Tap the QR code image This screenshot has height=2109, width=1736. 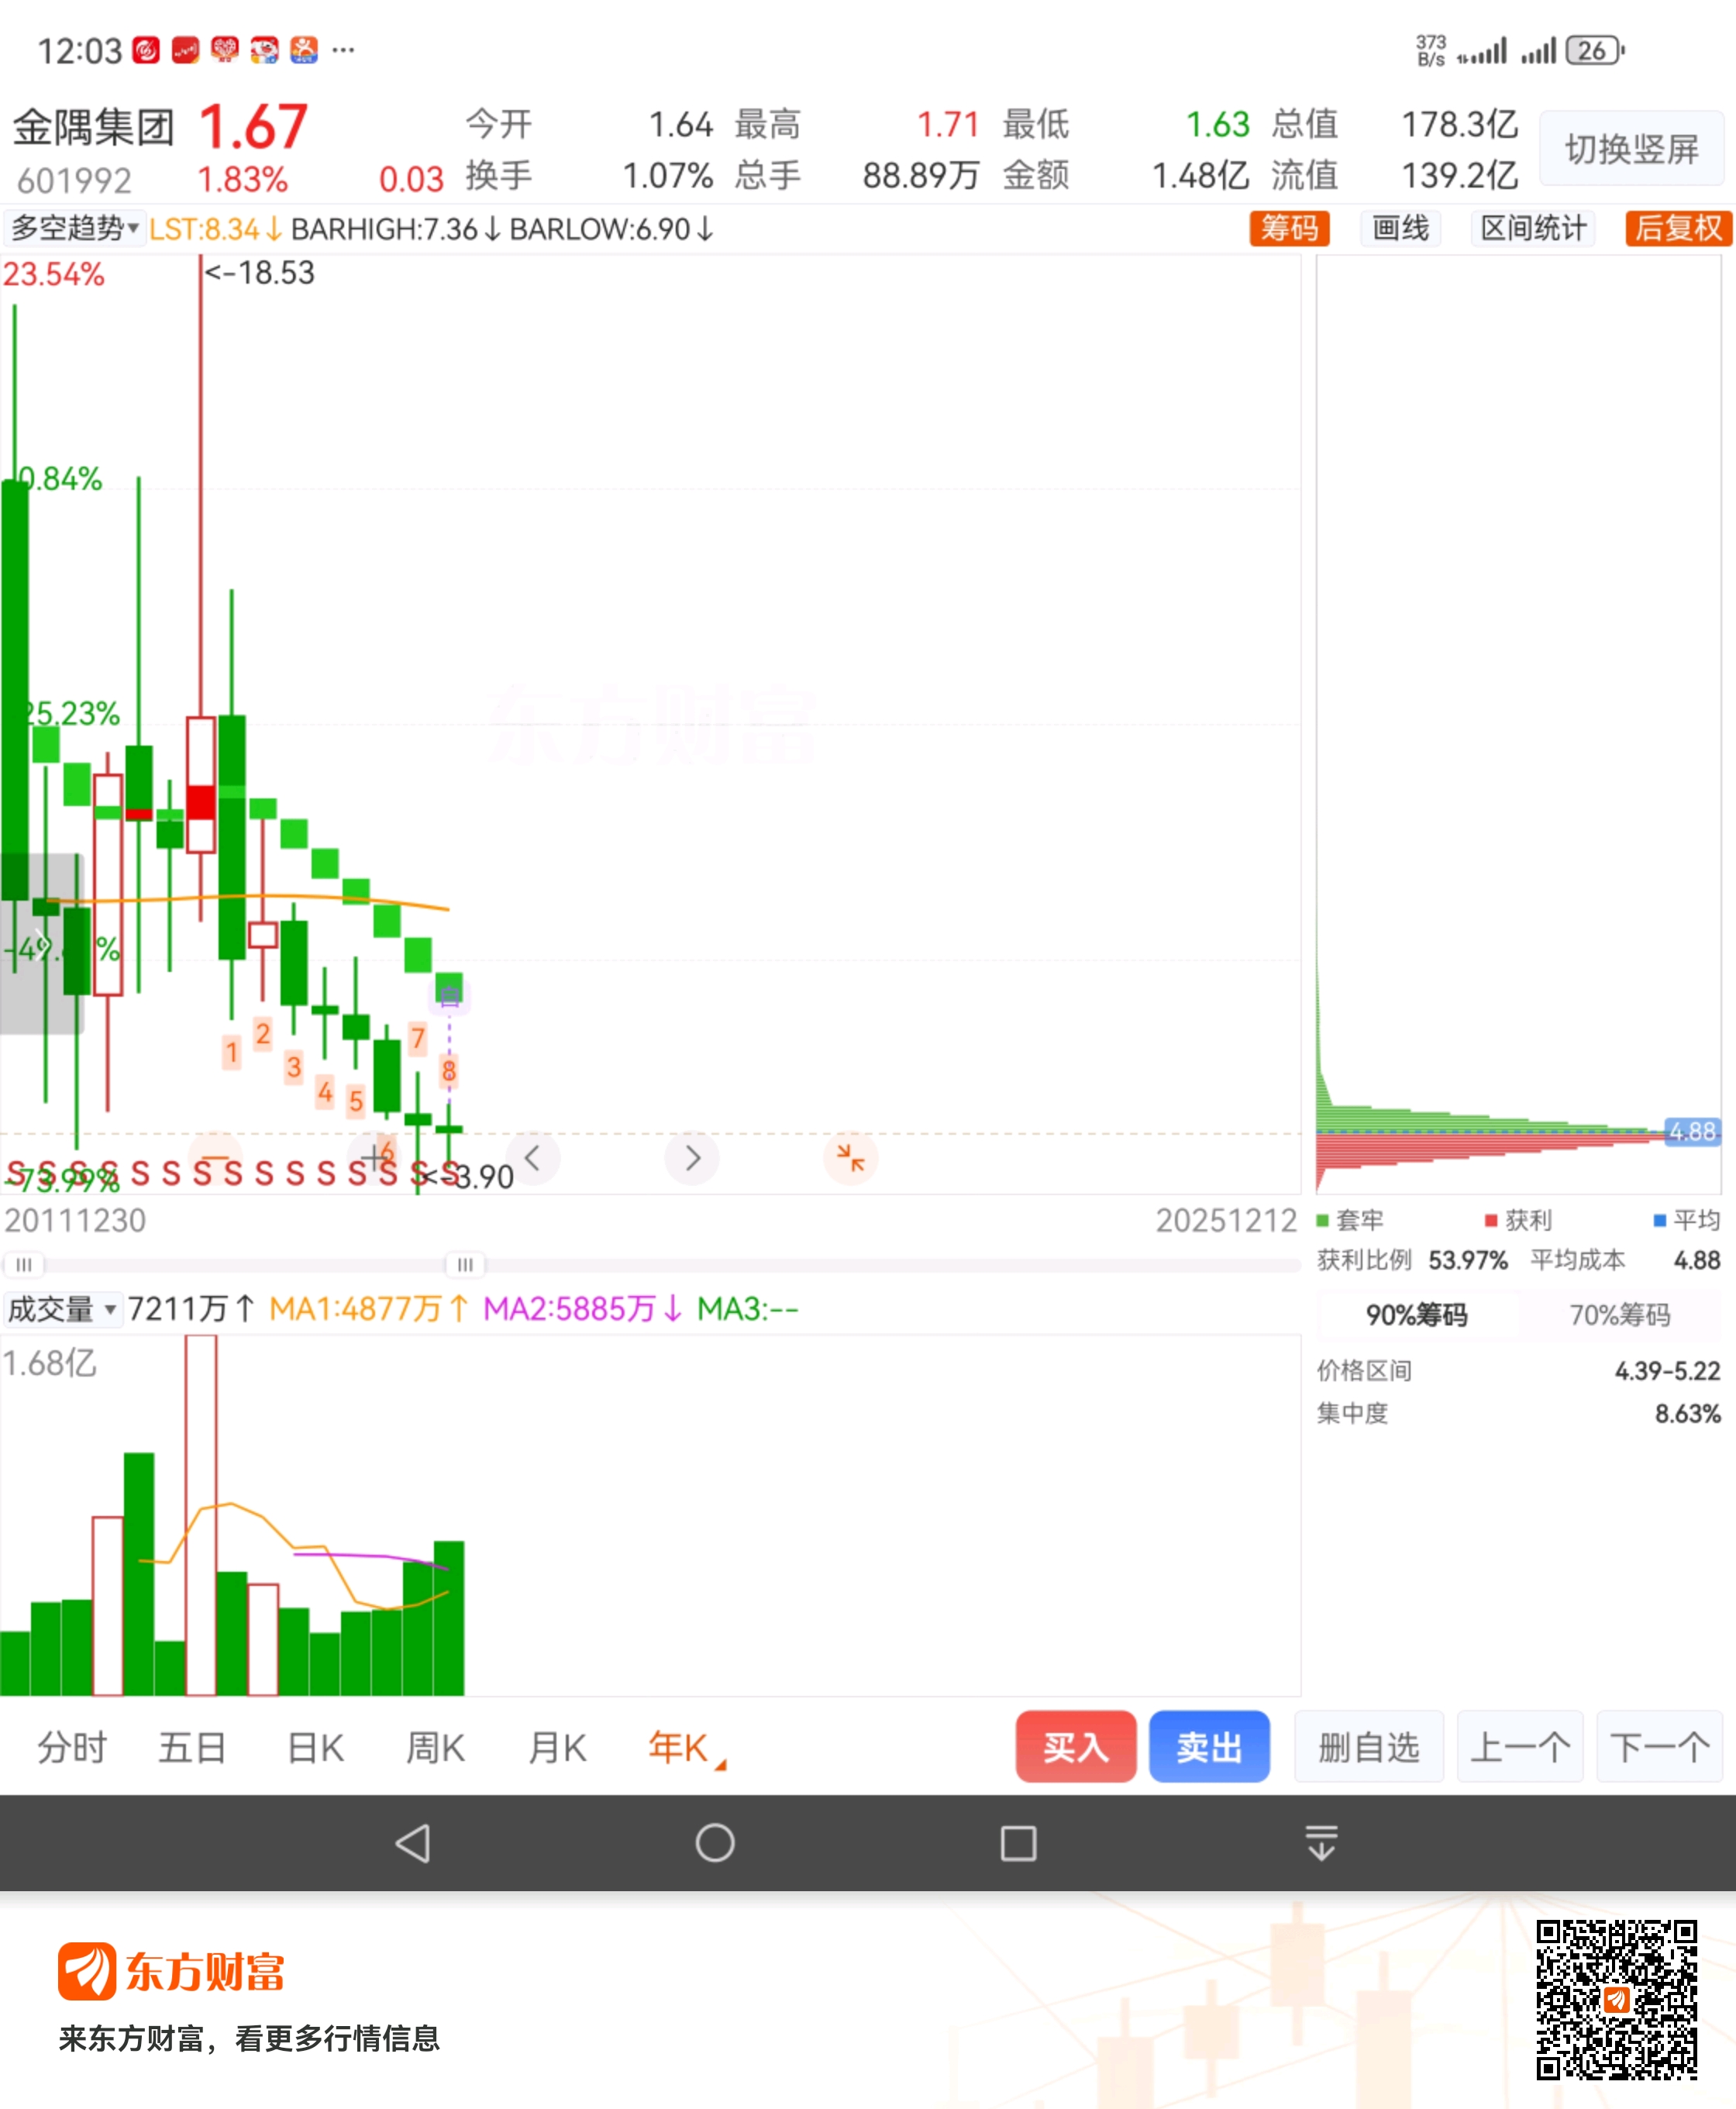1616,1999
